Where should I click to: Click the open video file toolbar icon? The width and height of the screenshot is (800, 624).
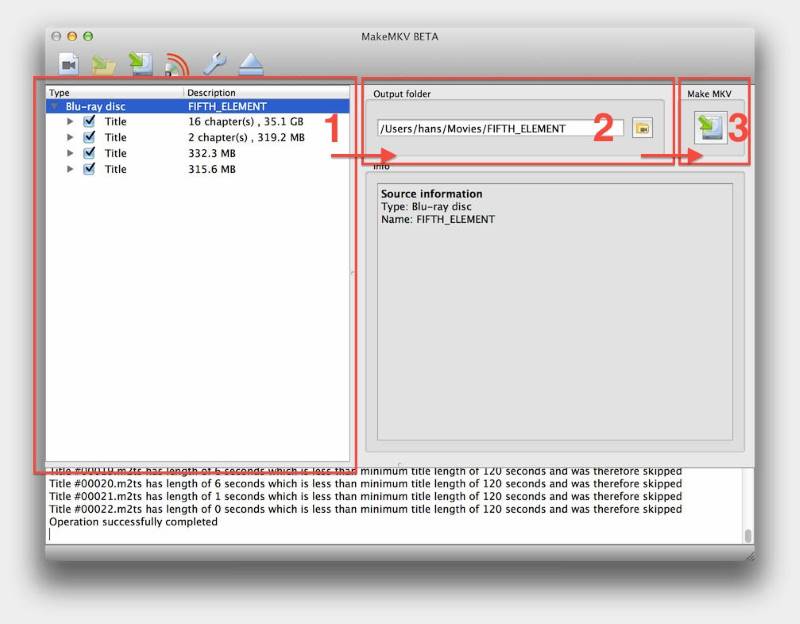68,64
